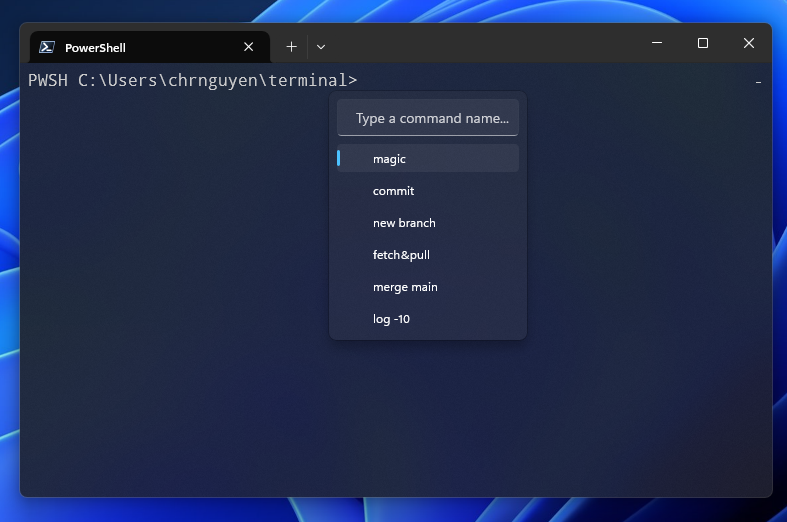Click the PowerShell icon in the tab
The image size is (787, 522).
click(47, 47)
